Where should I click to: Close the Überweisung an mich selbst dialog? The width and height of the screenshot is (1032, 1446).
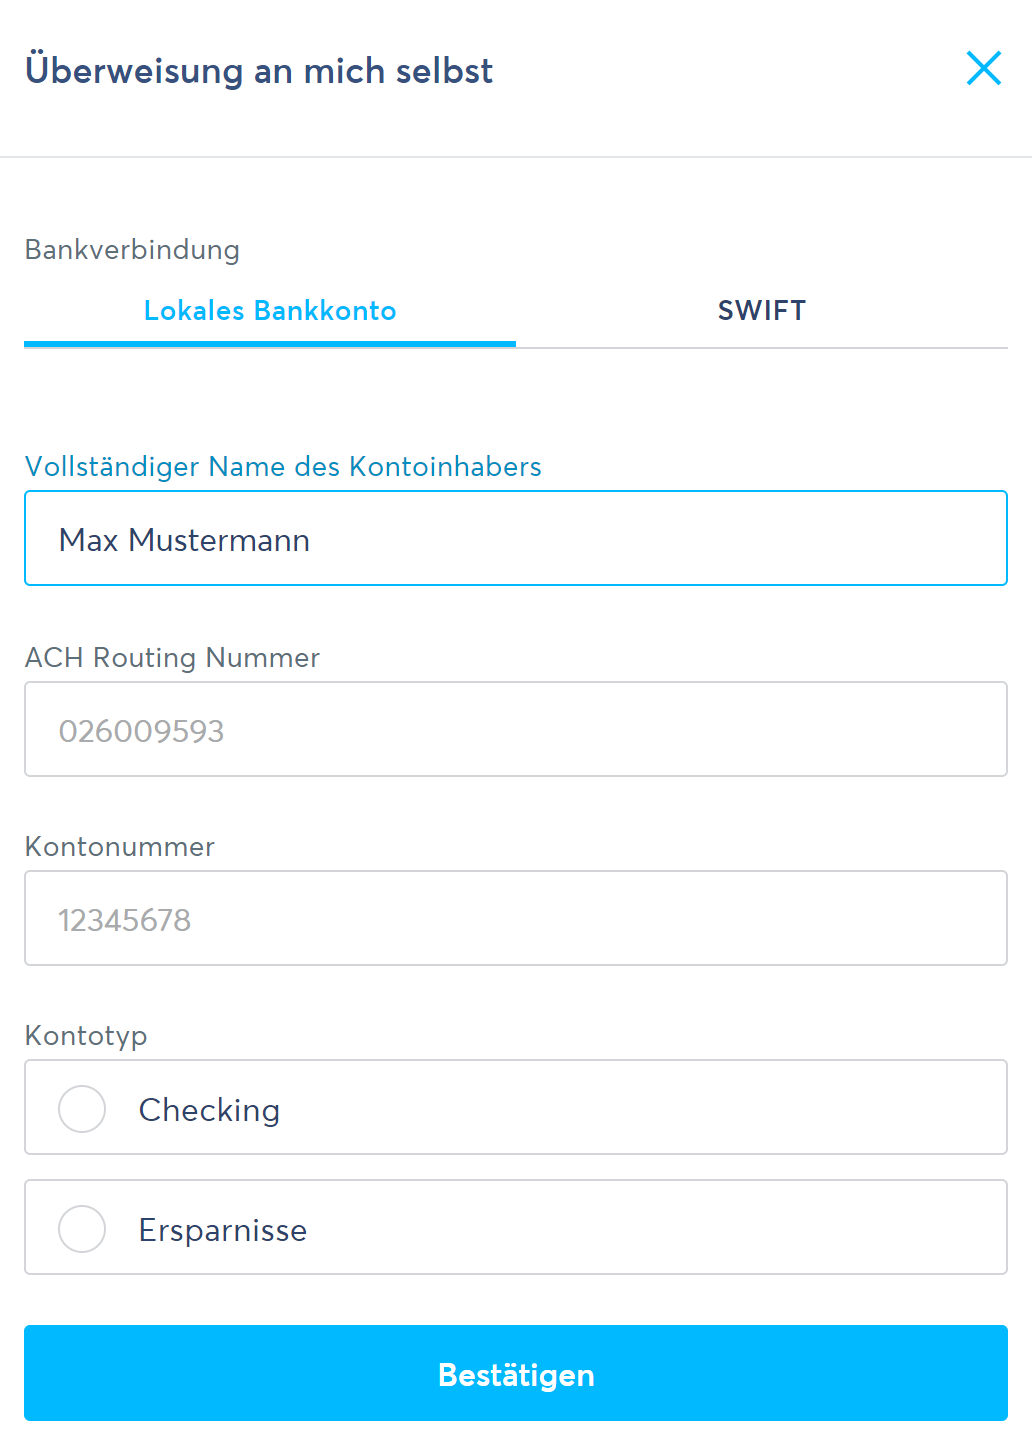[984, 69]
